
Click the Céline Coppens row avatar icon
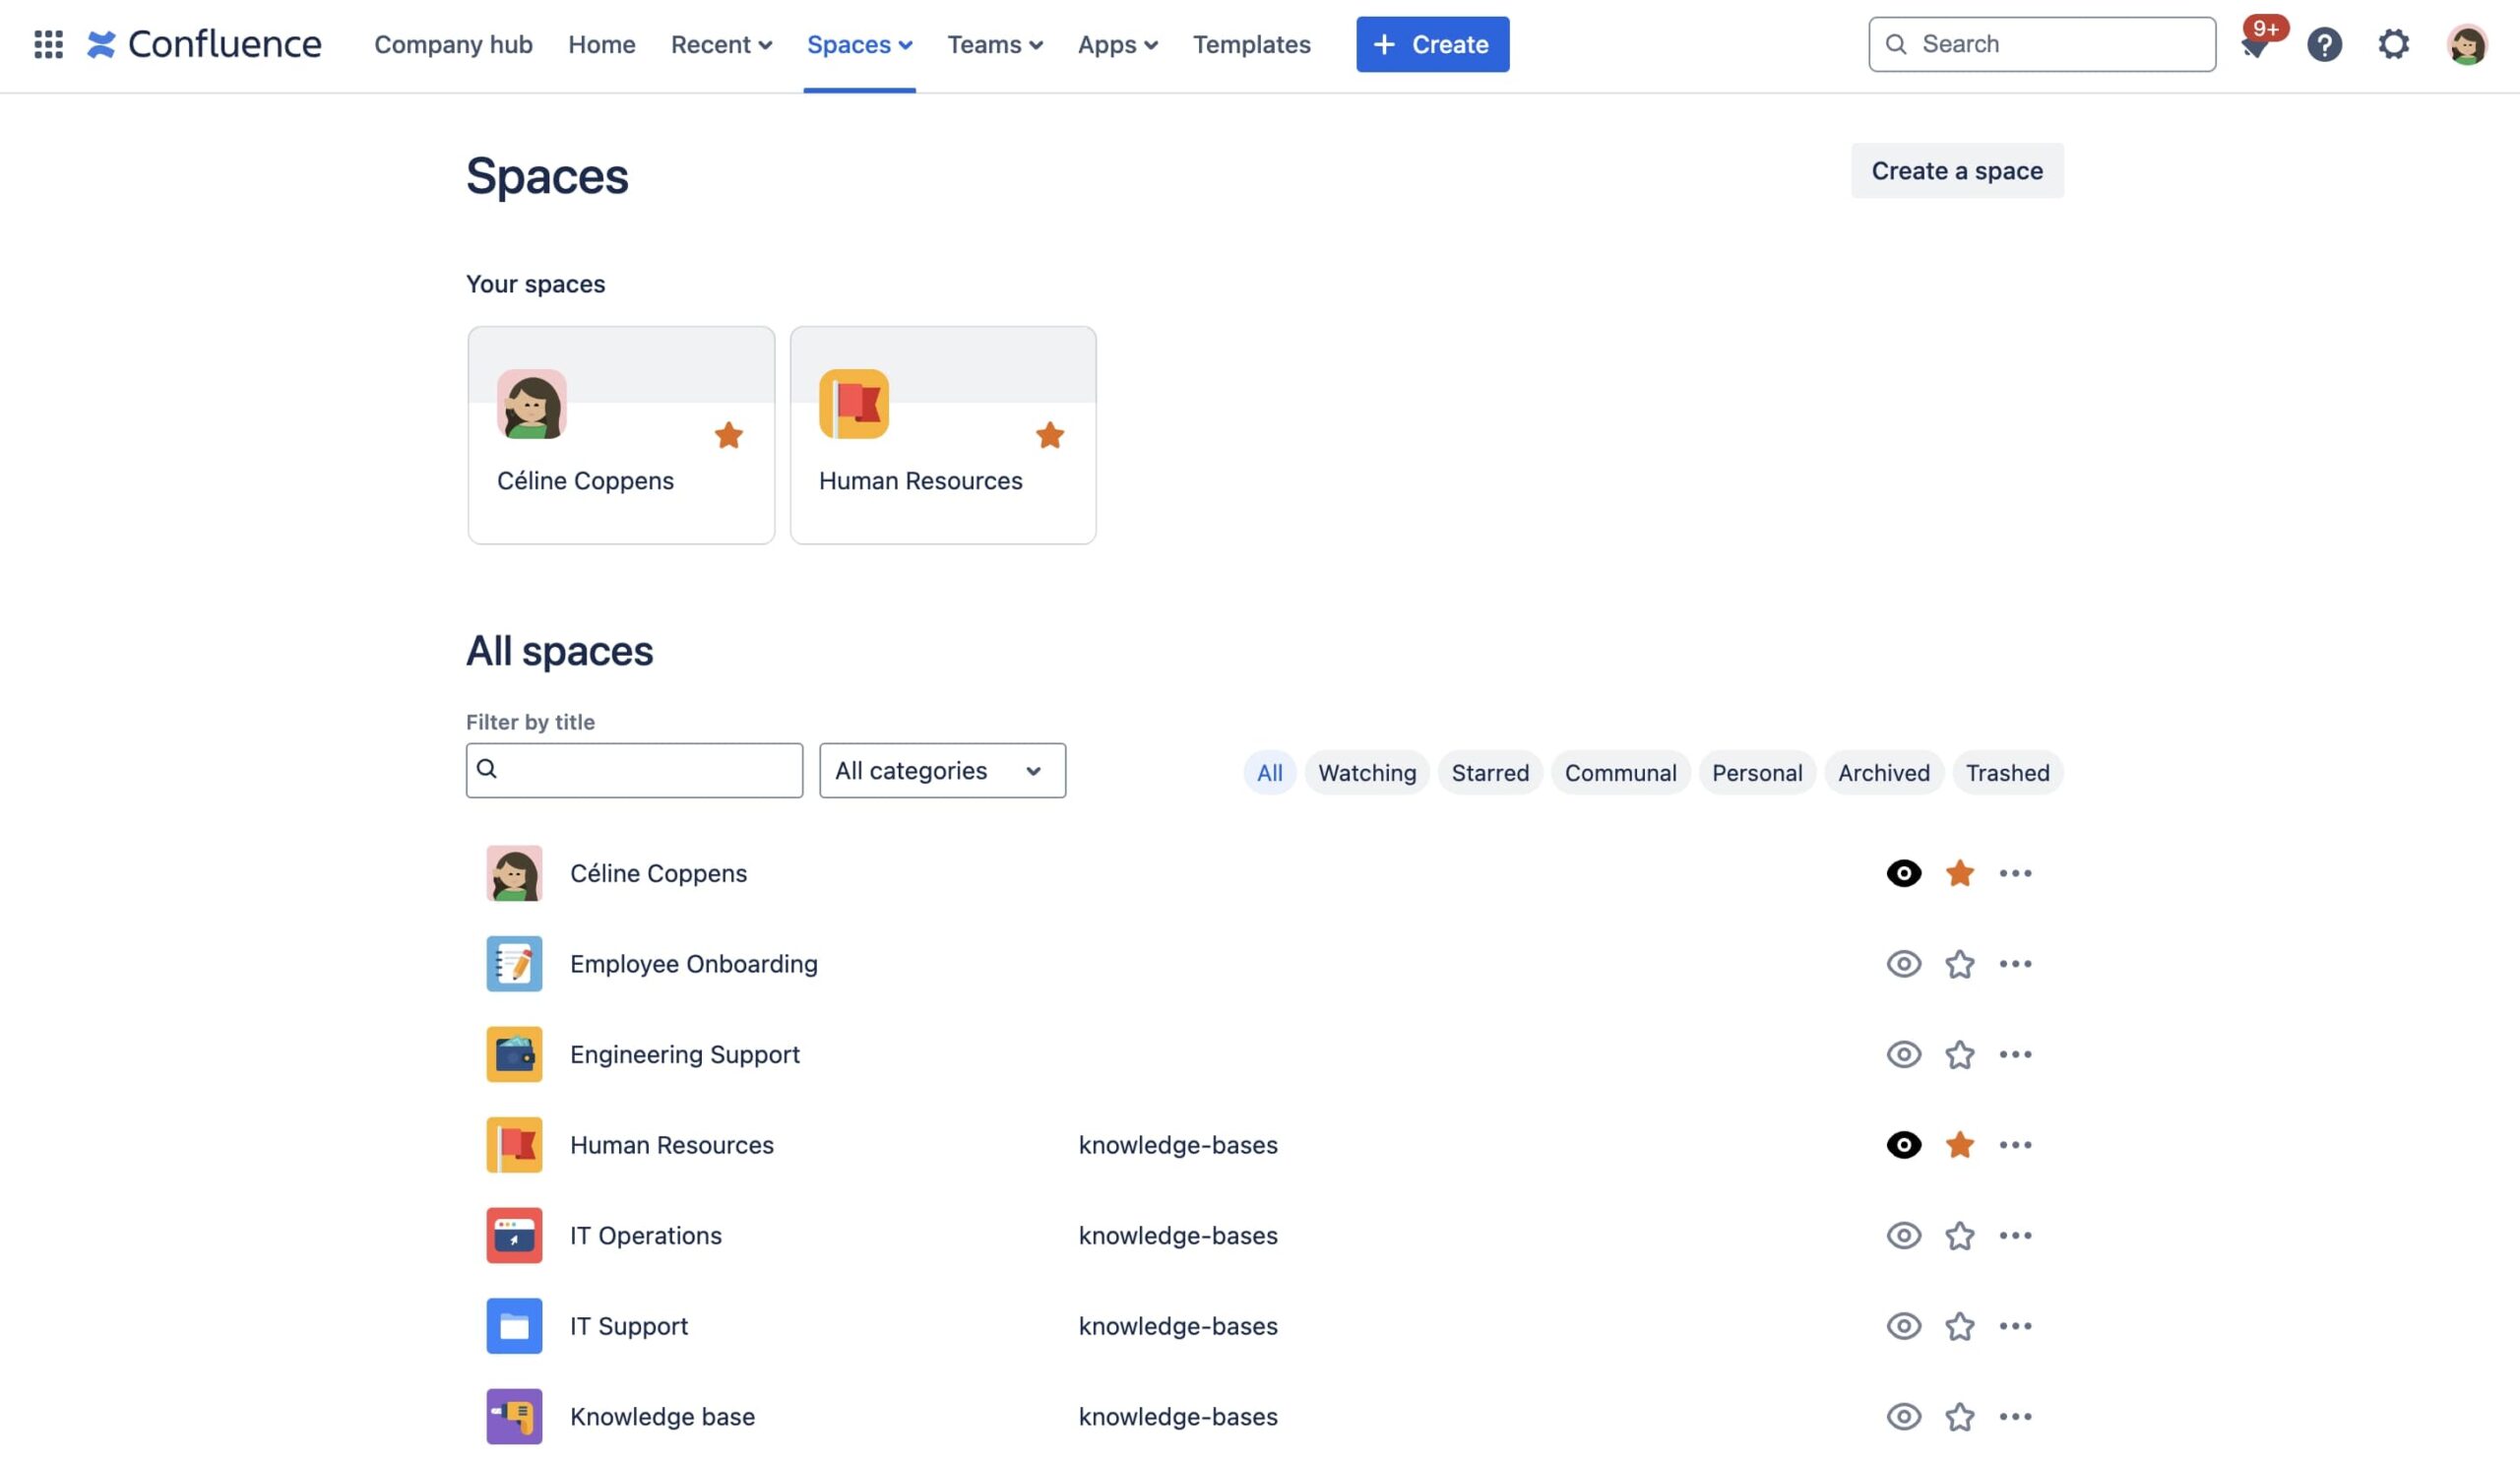514,873
